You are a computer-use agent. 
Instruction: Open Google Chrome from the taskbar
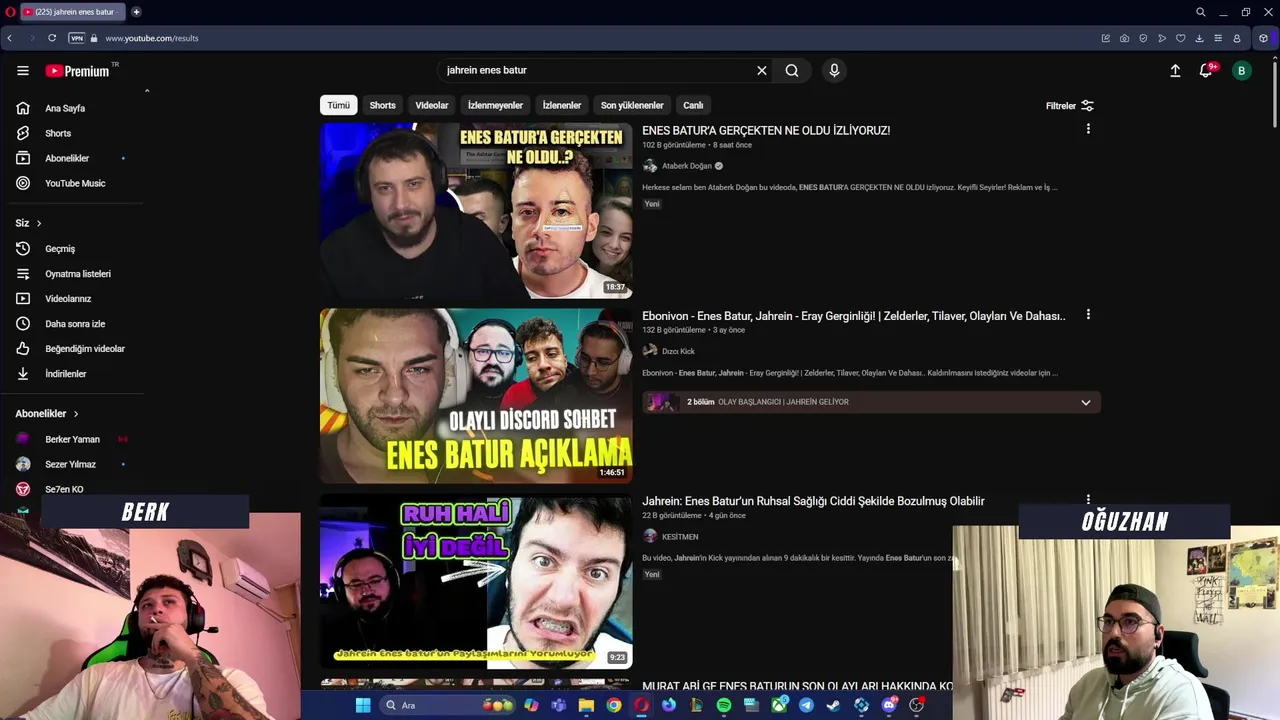coord(614,705)
